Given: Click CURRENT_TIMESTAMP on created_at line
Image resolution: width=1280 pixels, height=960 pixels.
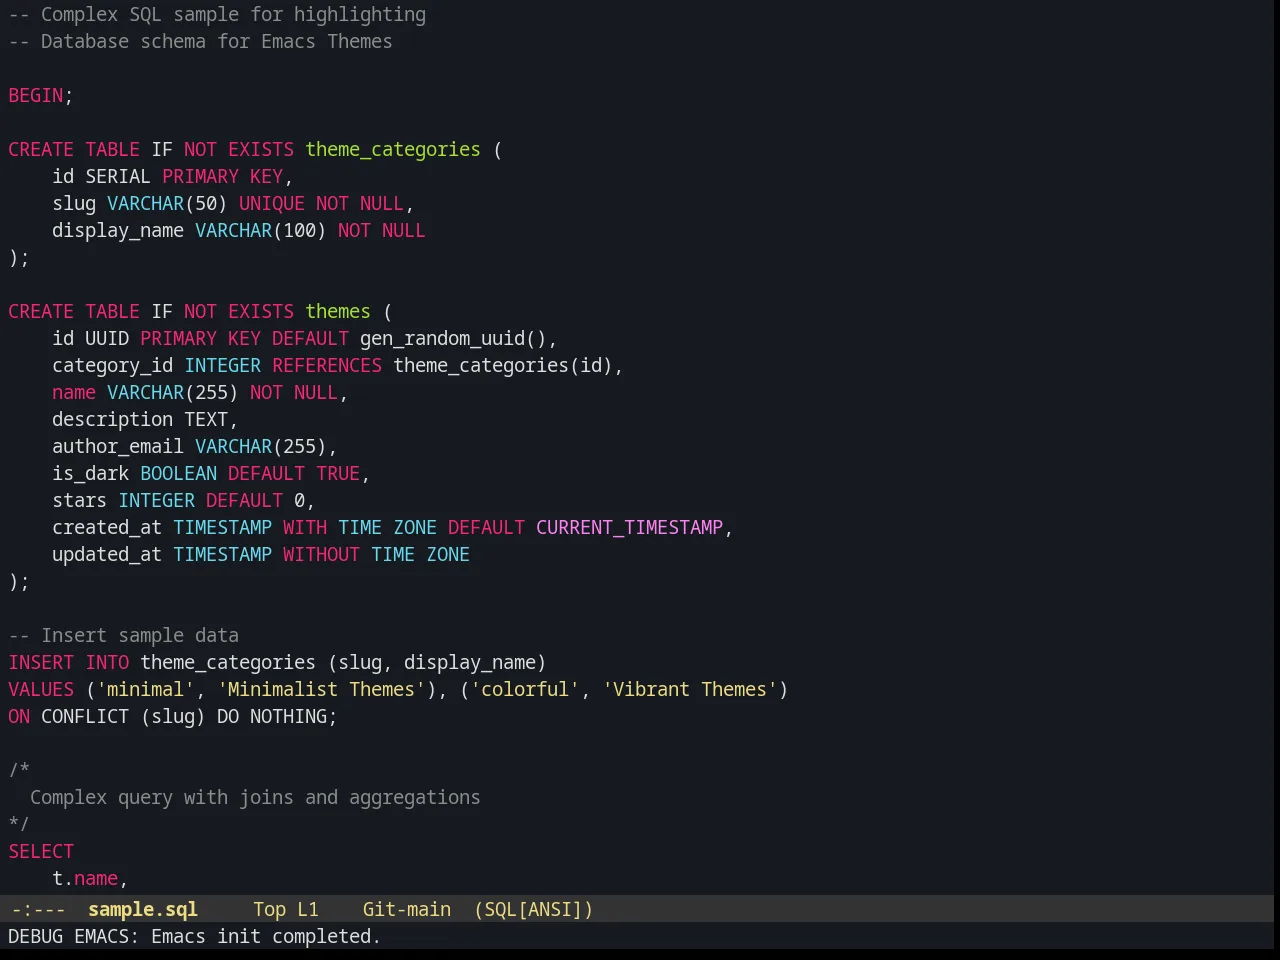Looking at the screenshot, I should pyautogui.click(x=629, y=527).
